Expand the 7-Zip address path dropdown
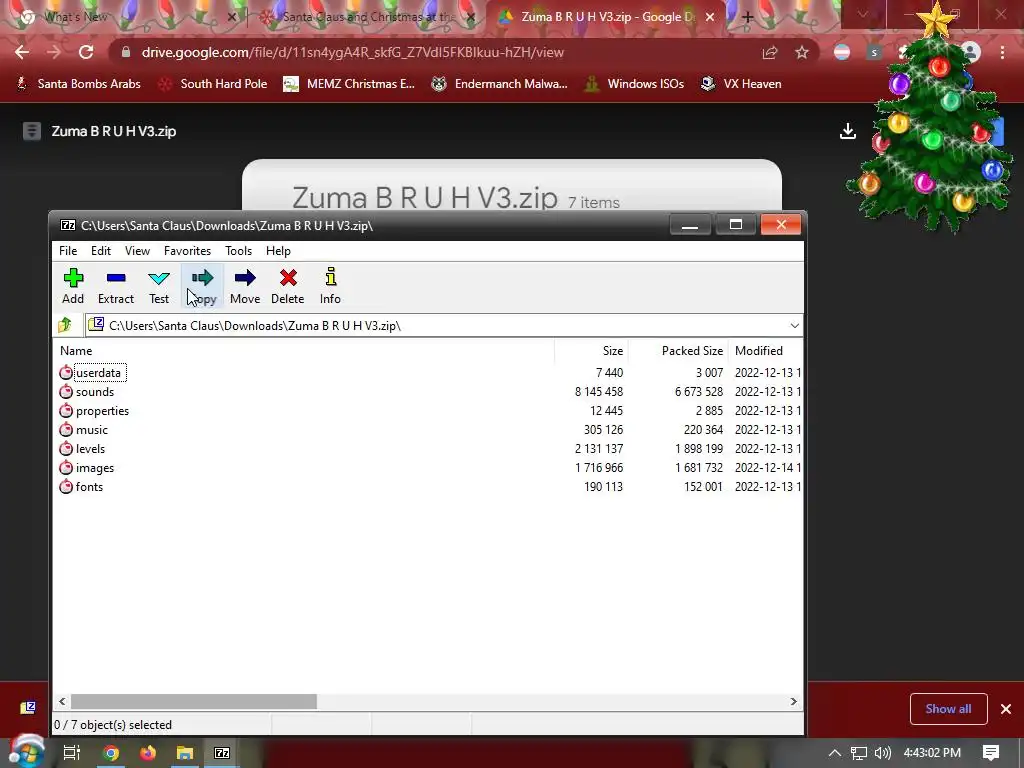Image resolution: width=1024 pixels, height=768 pixels. click(x=794, y=325)
